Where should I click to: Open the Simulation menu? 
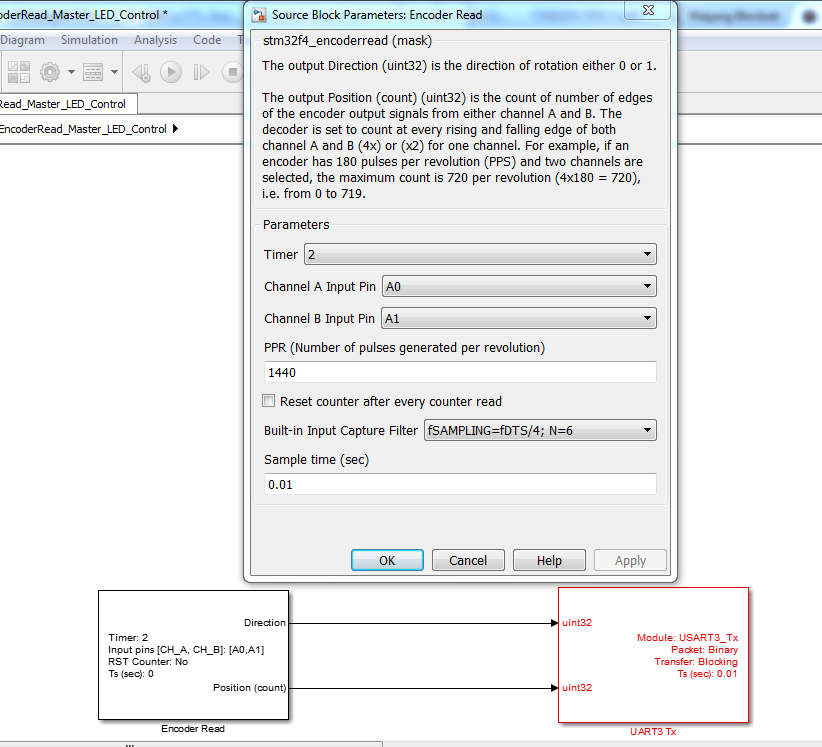pos(89,40)
